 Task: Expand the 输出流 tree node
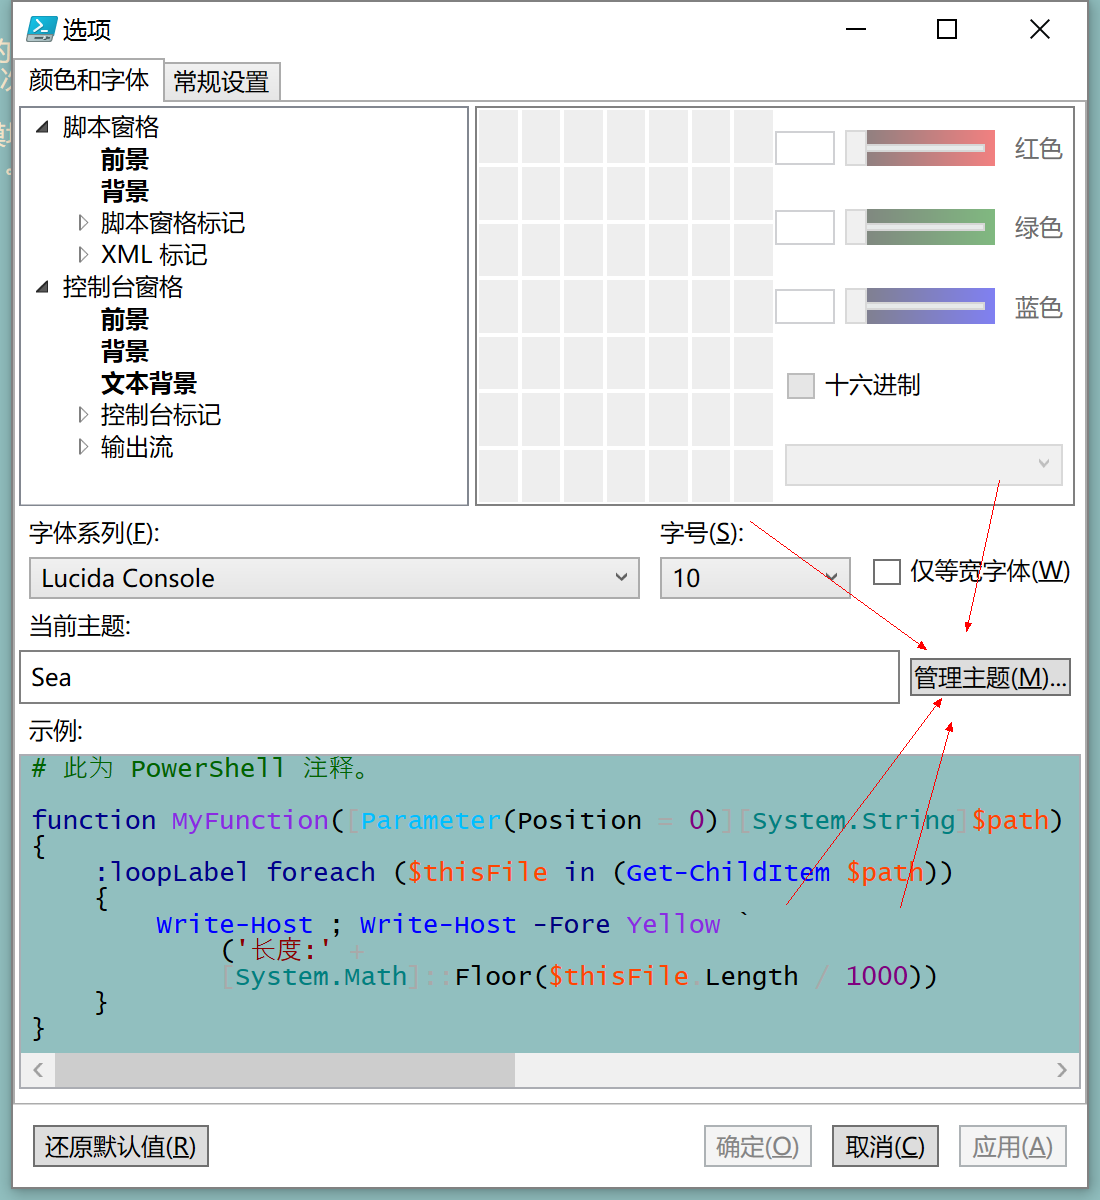(83, 447)
